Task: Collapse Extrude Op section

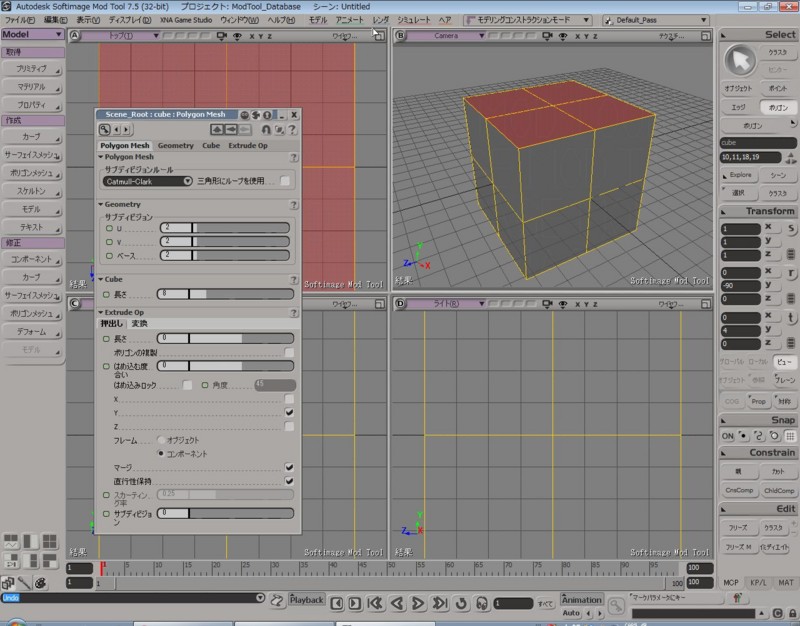Action: coord(101,312)
